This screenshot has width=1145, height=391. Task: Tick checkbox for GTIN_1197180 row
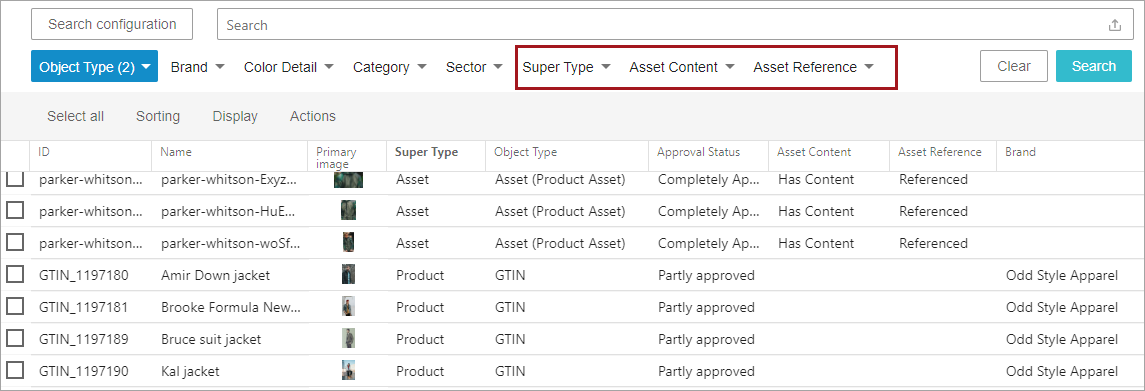point(15,275)
